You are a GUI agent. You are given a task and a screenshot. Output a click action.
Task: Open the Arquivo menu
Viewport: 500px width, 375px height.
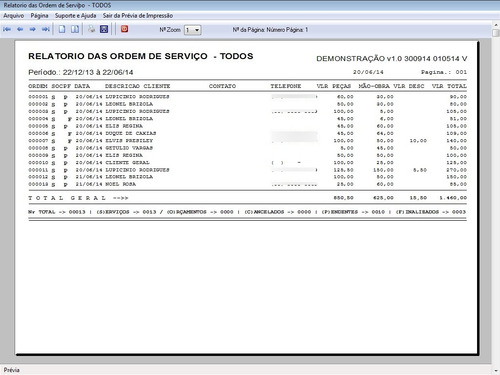(14, 16)
